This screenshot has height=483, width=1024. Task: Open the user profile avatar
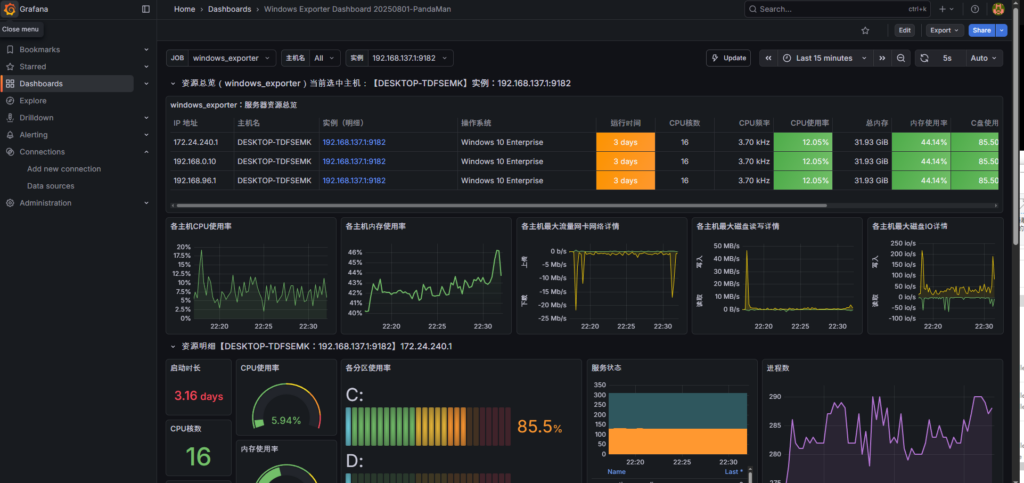(x=998, y=9)
